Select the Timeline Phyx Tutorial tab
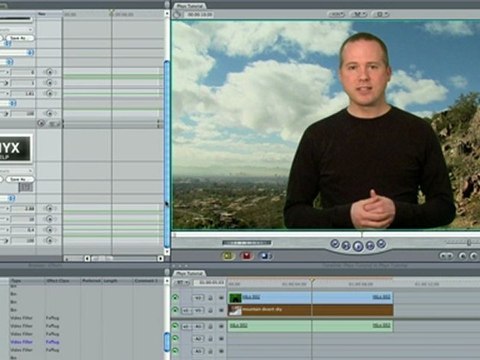The image size is (480, 360). point(189,273)
